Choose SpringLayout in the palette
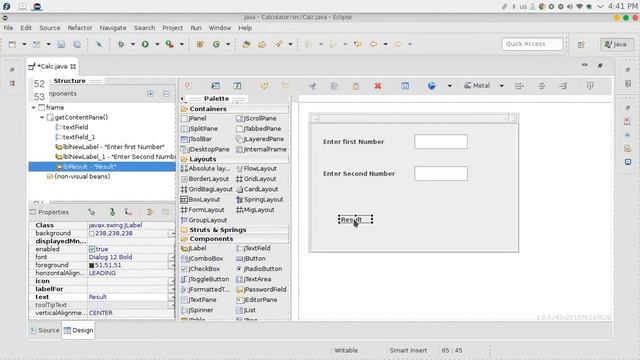This screenshot has height=360, width=640. (260, 200)
